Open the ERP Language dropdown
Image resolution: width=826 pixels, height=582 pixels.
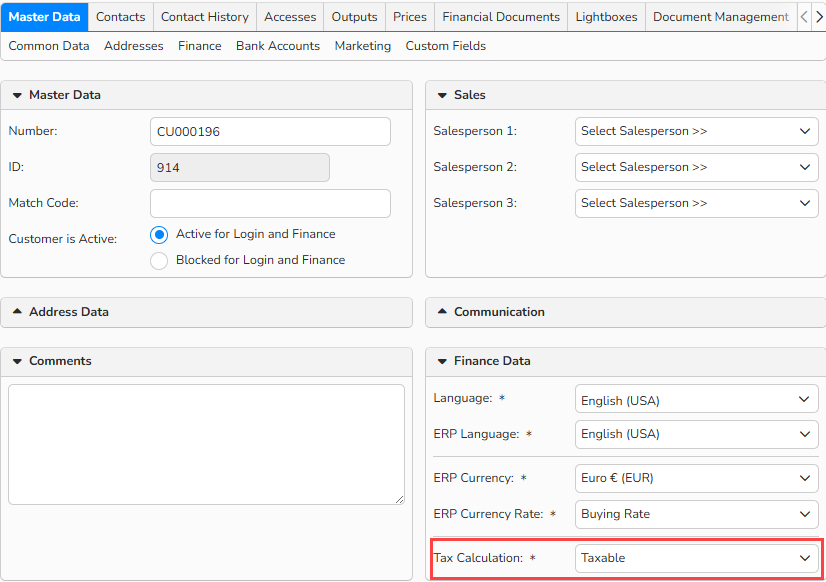696,434
